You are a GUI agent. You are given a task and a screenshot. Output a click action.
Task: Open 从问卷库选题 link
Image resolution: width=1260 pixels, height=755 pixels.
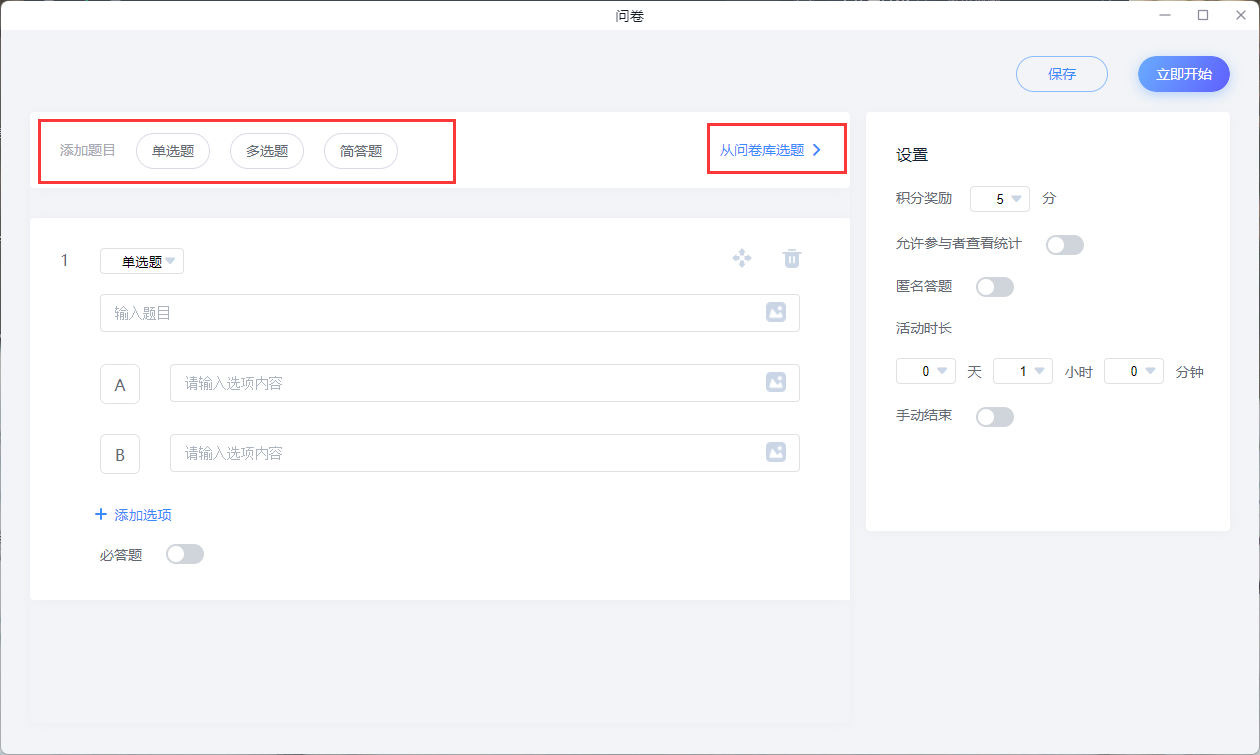click(x=762, y=150)
